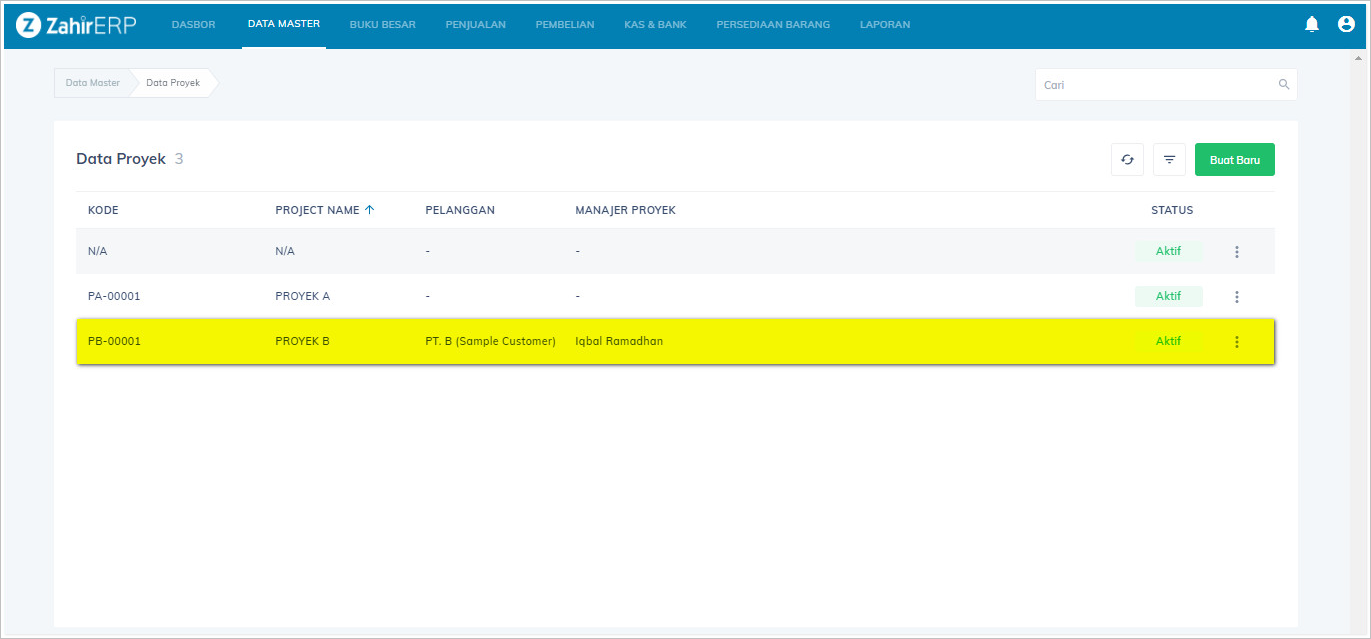Click the search magnifier icon
Viewport: 1371px width, 639px height.
click(1284, 85)
